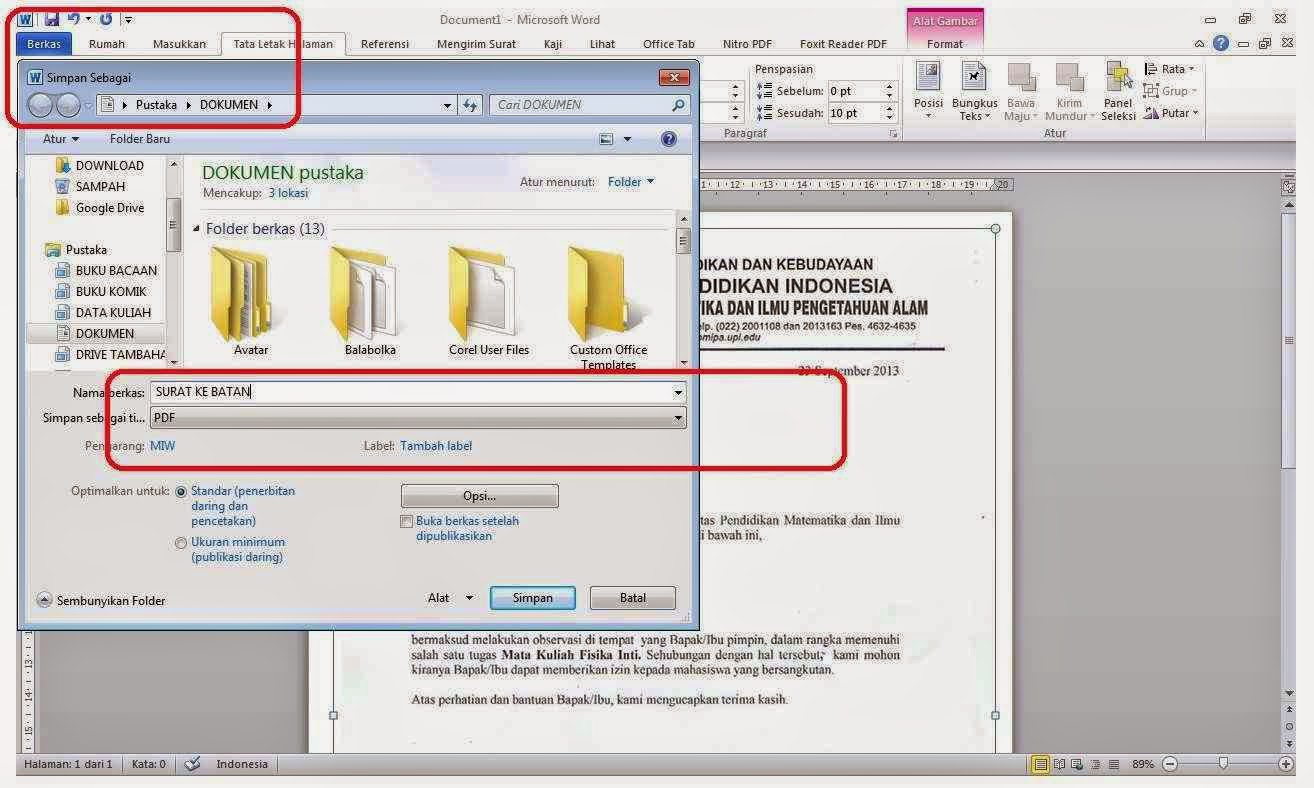Click the Undo icon in title bar
1314x788 pixels.
[x=74, y=19]
